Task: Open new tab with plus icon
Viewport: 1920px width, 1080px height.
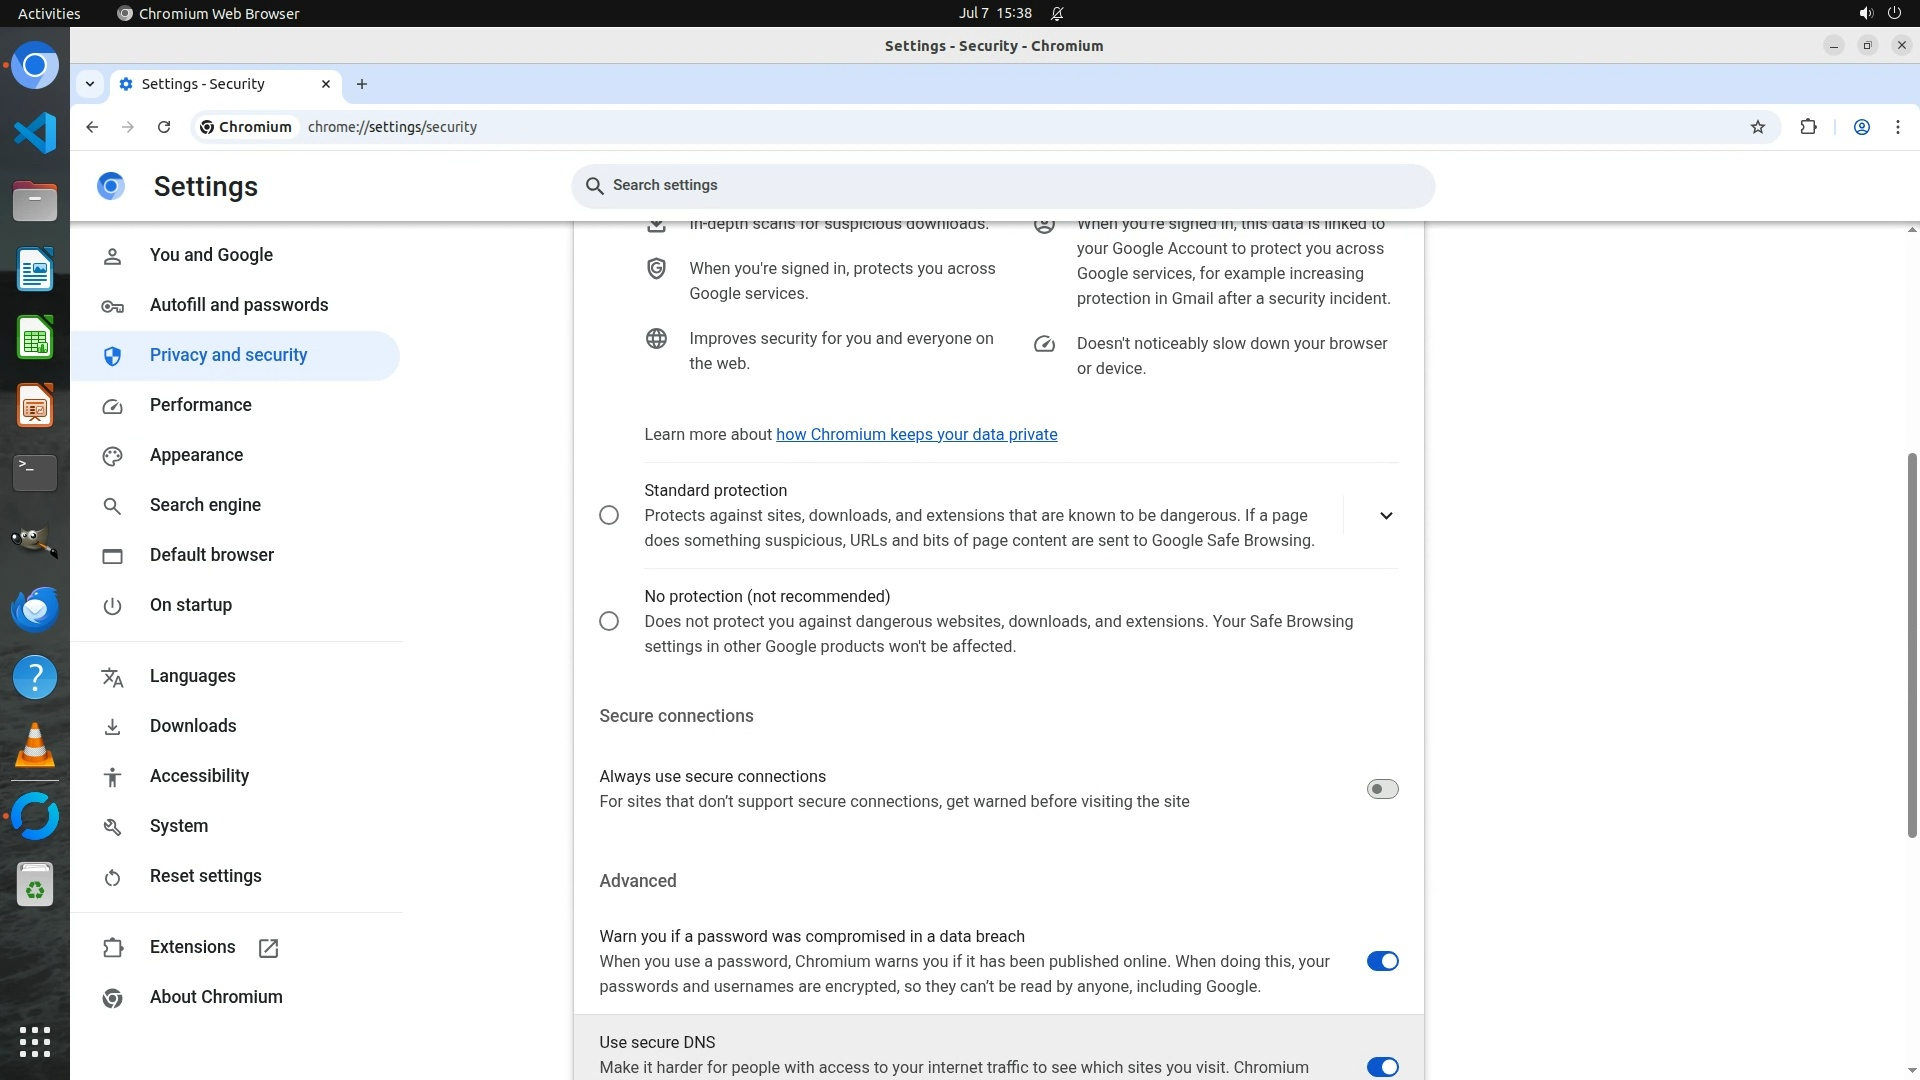Action: [362, 84]
